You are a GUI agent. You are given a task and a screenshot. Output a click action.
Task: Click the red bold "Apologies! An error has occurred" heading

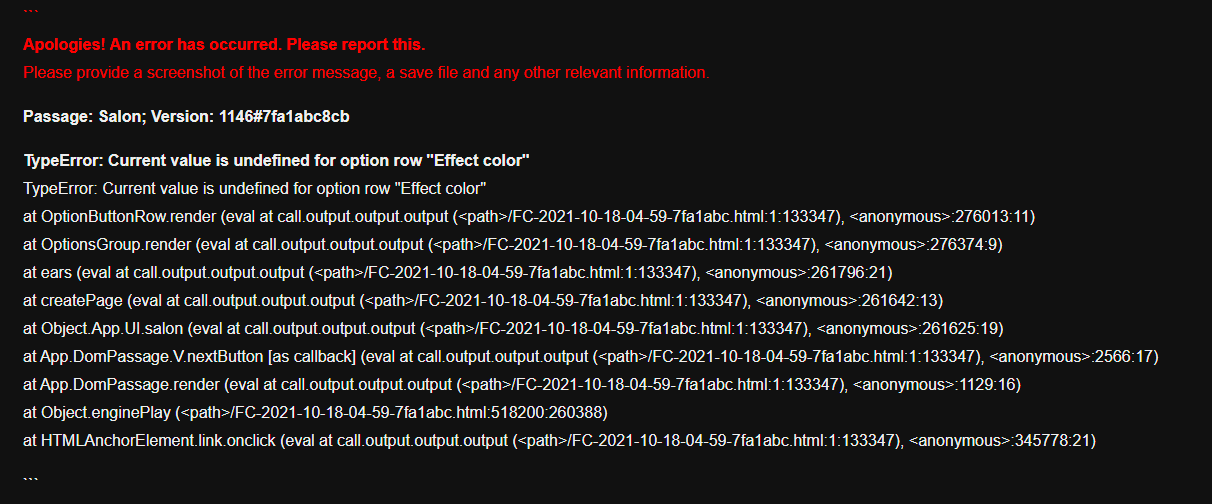coord(224,45)
